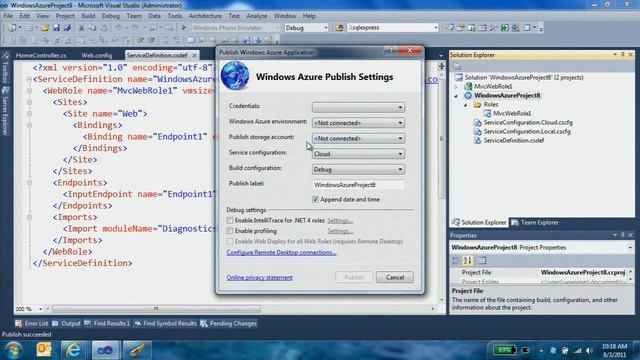Open the Build configuration dropdown in dialog

click(358, 169)
